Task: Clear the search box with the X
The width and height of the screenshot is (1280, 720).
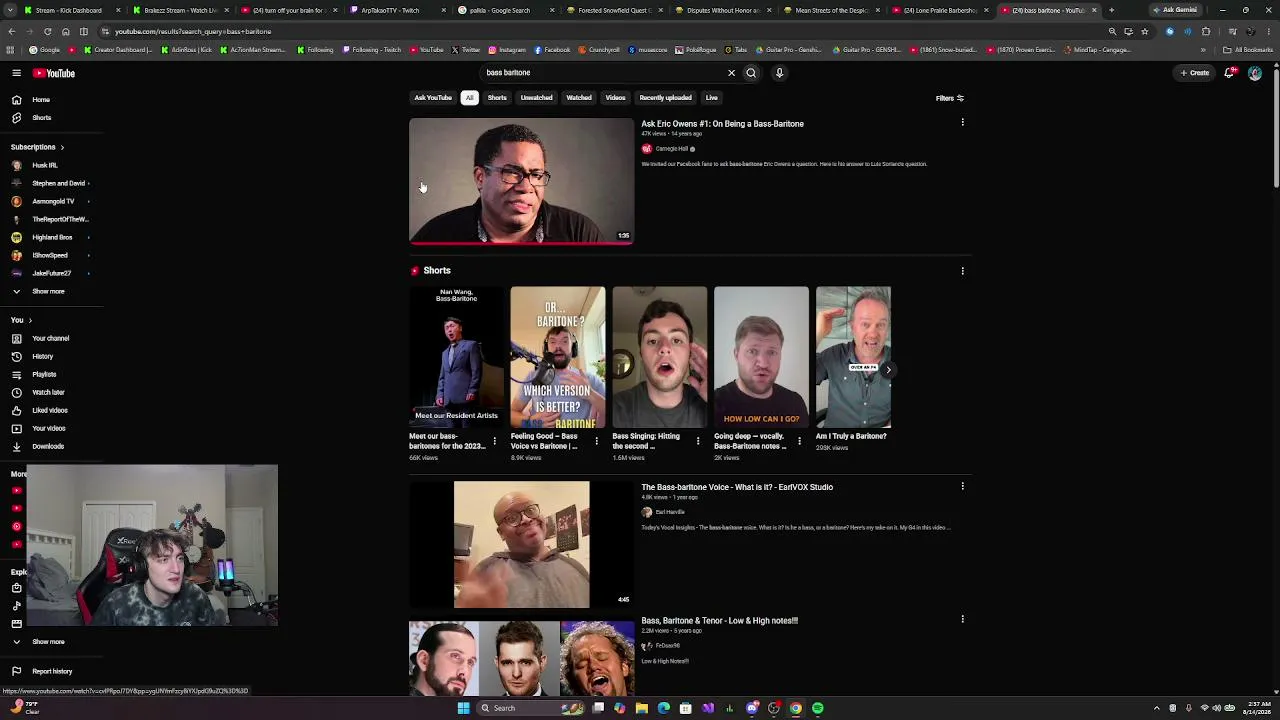Action: [x=731, y=73]
